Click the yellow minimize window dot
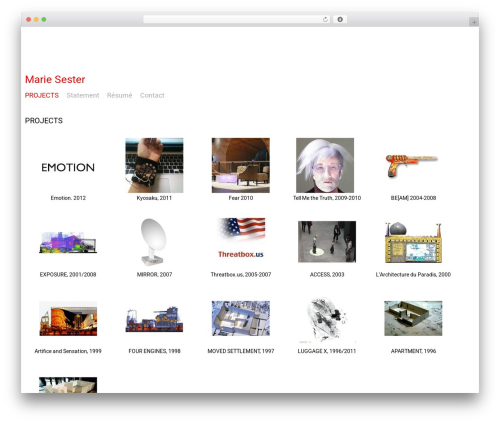This screenshot has width=500, height=423. click(36, 19)
